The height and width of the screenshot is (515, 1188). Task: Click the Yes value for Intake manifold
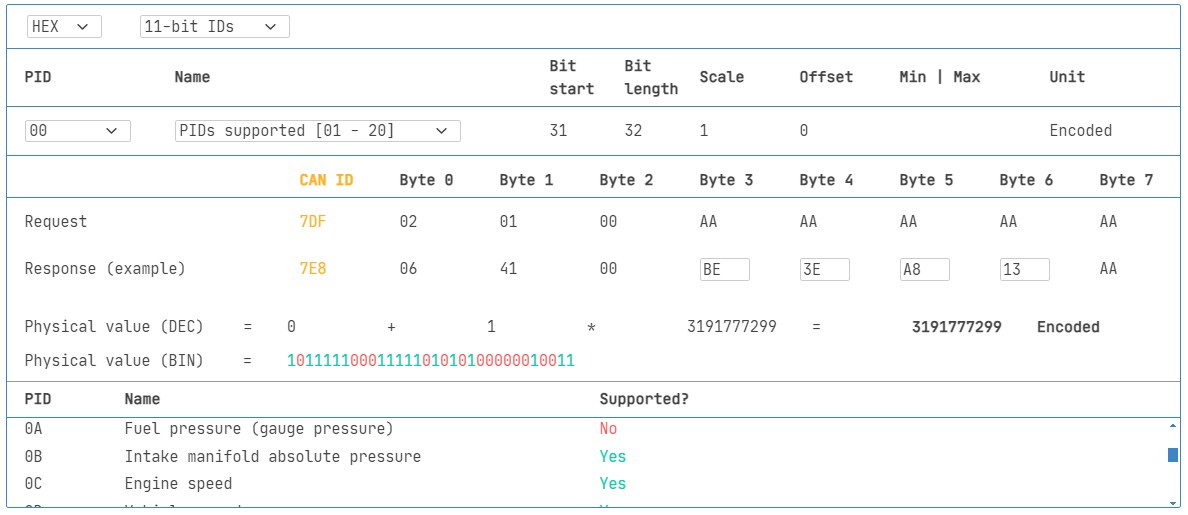click(613, 457)
